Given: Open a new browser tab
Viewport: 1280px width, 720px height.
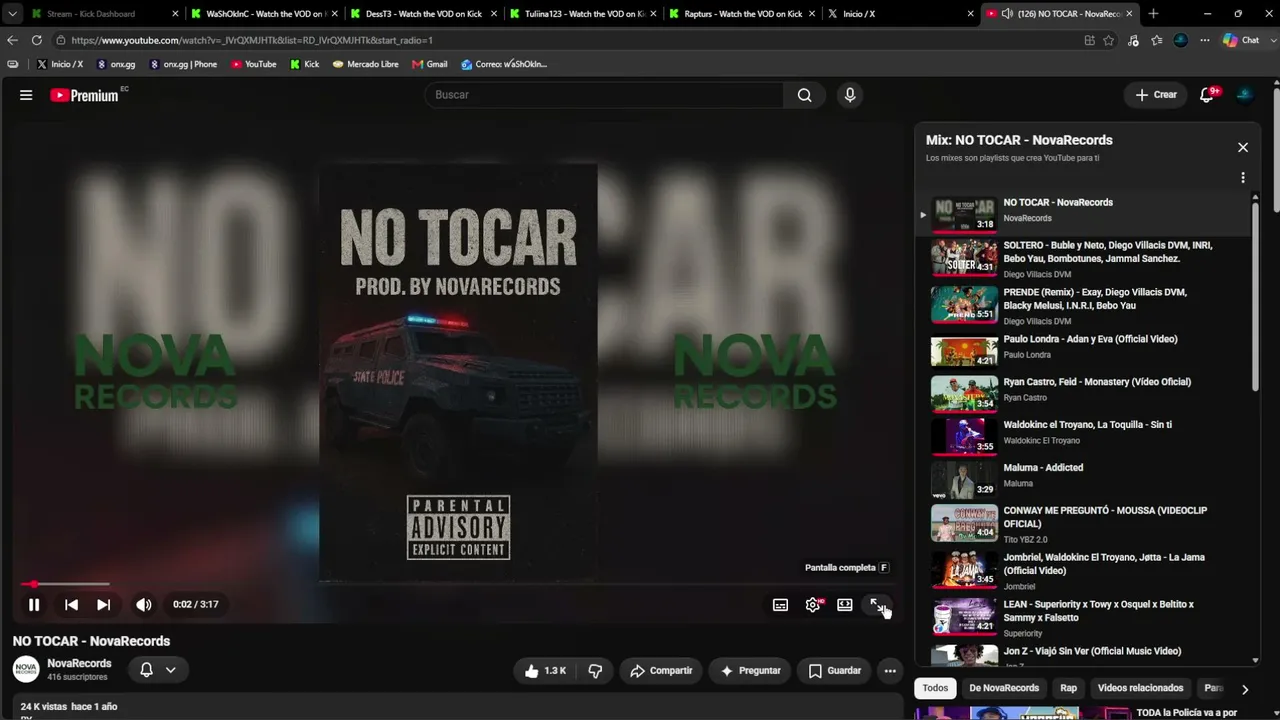Looking at the screenshot, I should (x=1153, y=14).
